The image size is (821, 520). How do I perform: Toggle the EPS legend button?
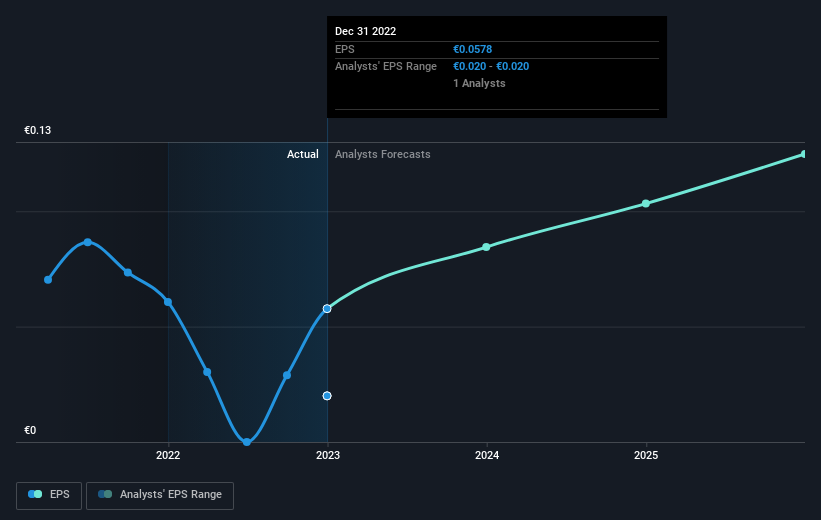click(x=49, y=495)
